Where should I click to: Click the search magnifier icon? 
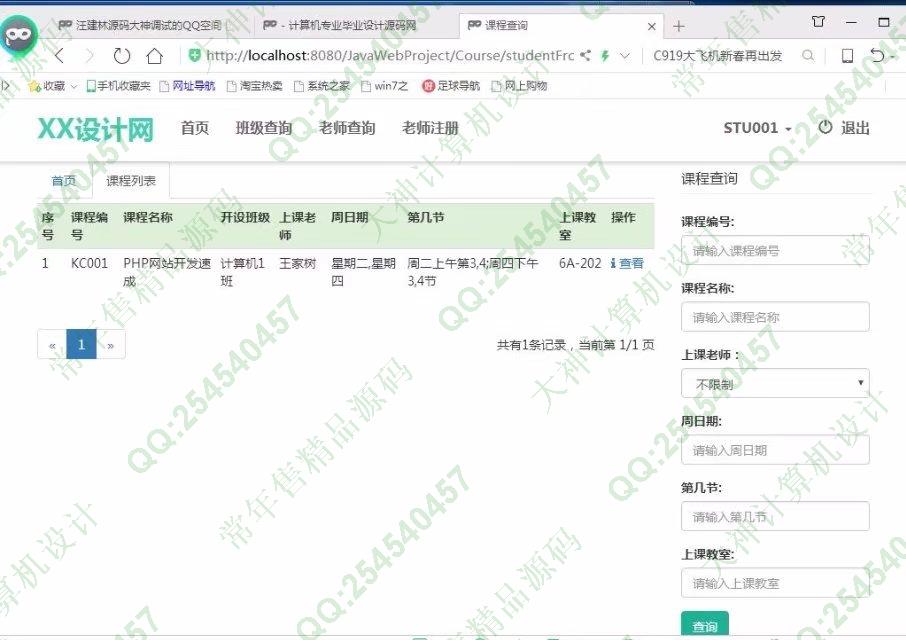808,55
